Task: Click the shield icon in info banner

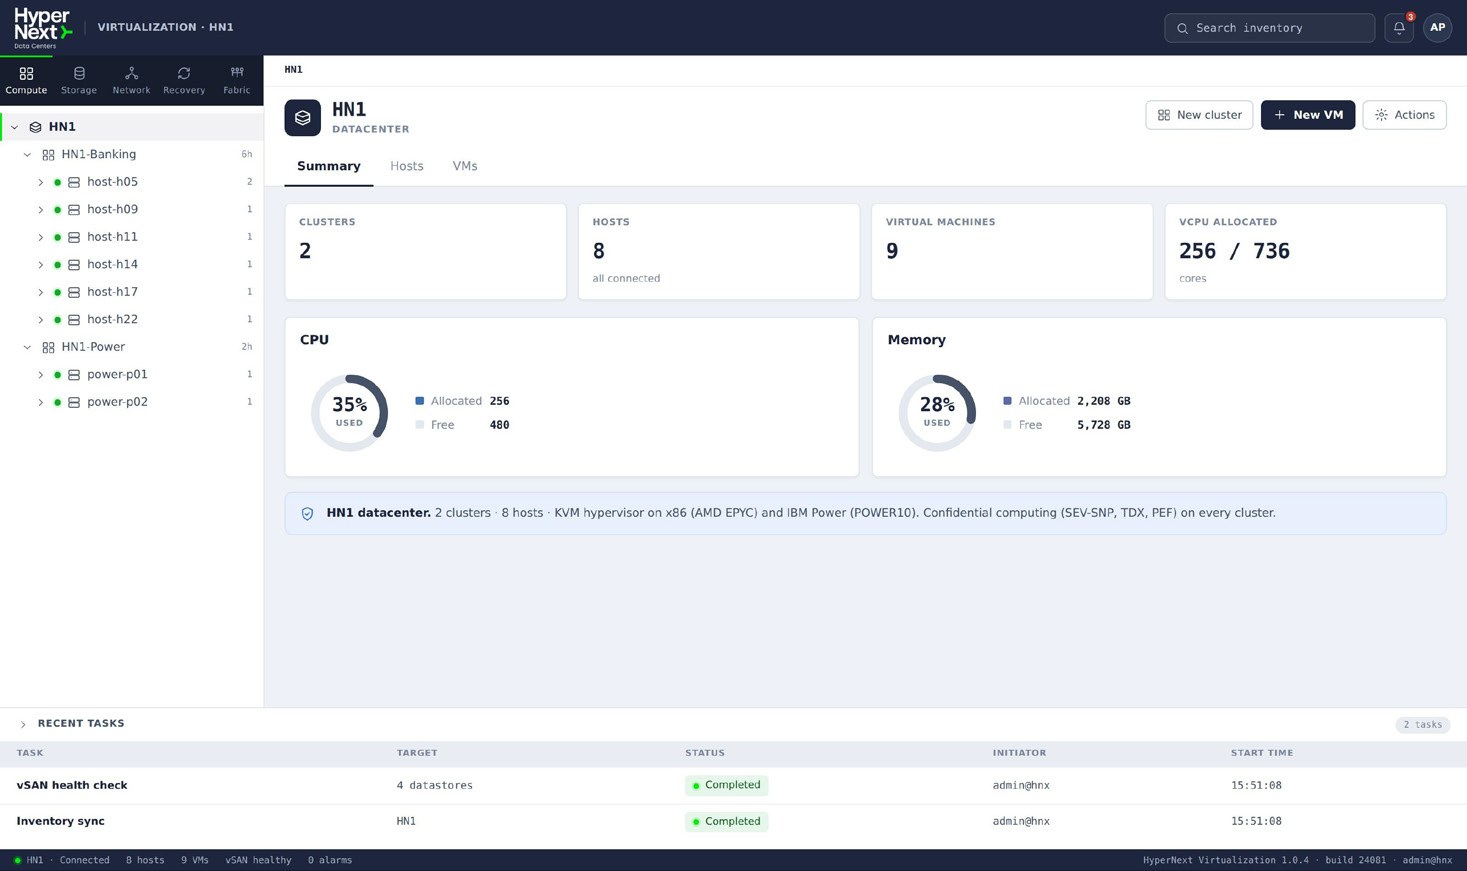Action: [x=308, y=513]
